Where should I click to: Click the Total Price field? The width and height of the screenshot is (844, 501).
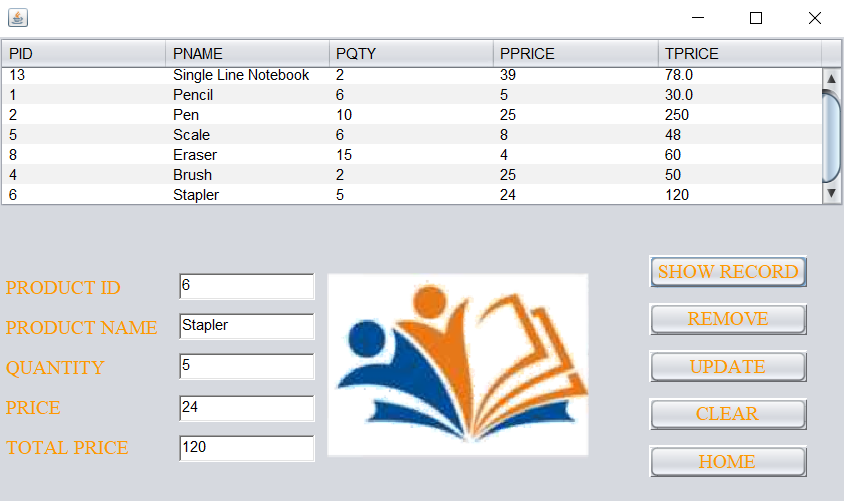pos(247,448)
